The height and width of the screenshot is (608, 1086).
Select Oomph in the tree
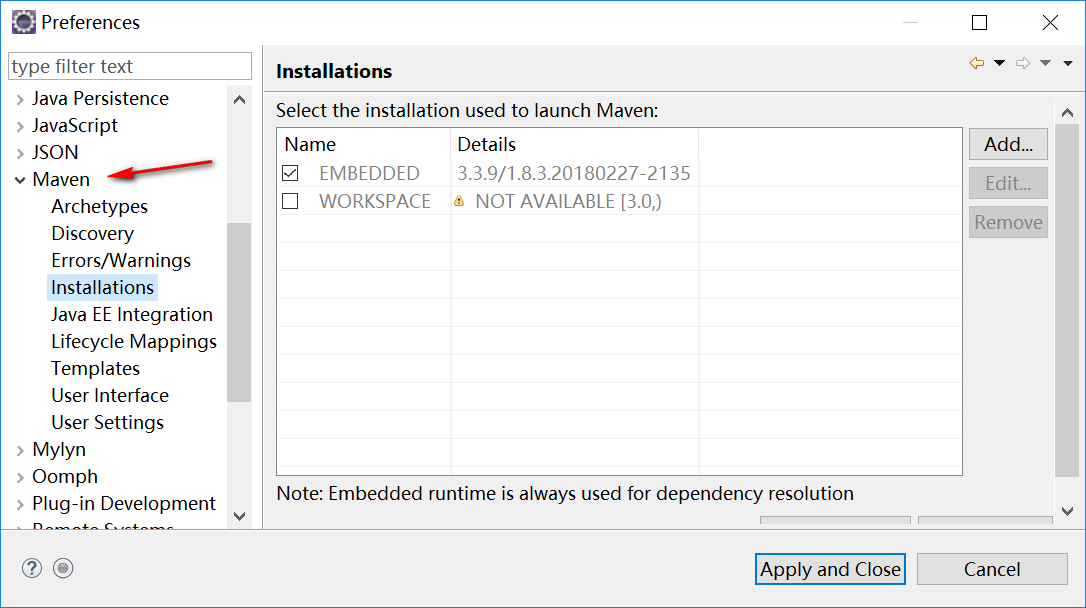(x=64, y=476)
